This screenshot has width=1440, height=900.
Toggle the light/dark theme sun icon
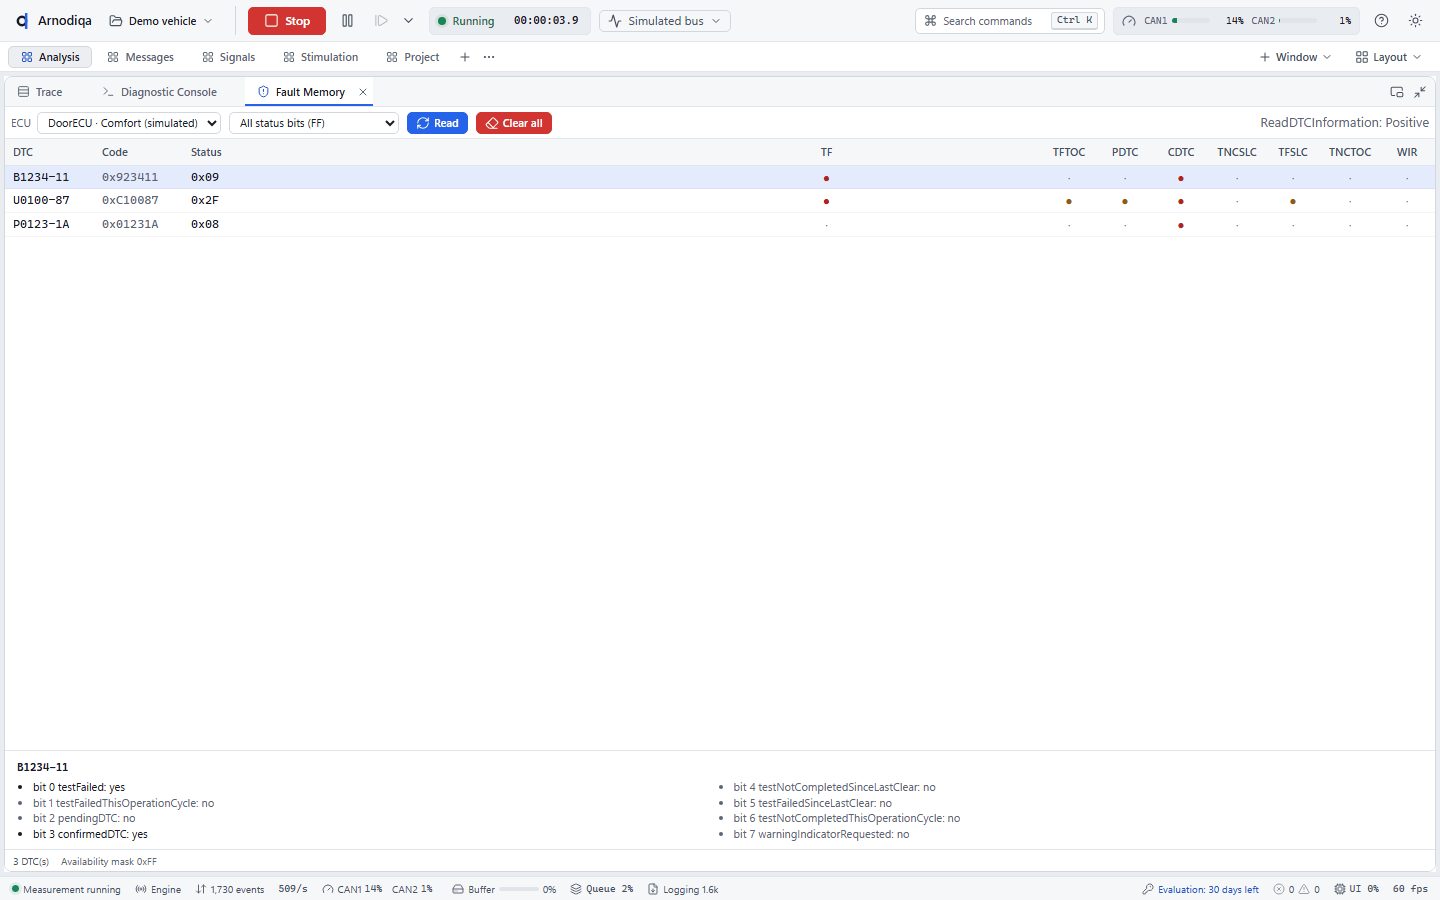point(1415,21)
